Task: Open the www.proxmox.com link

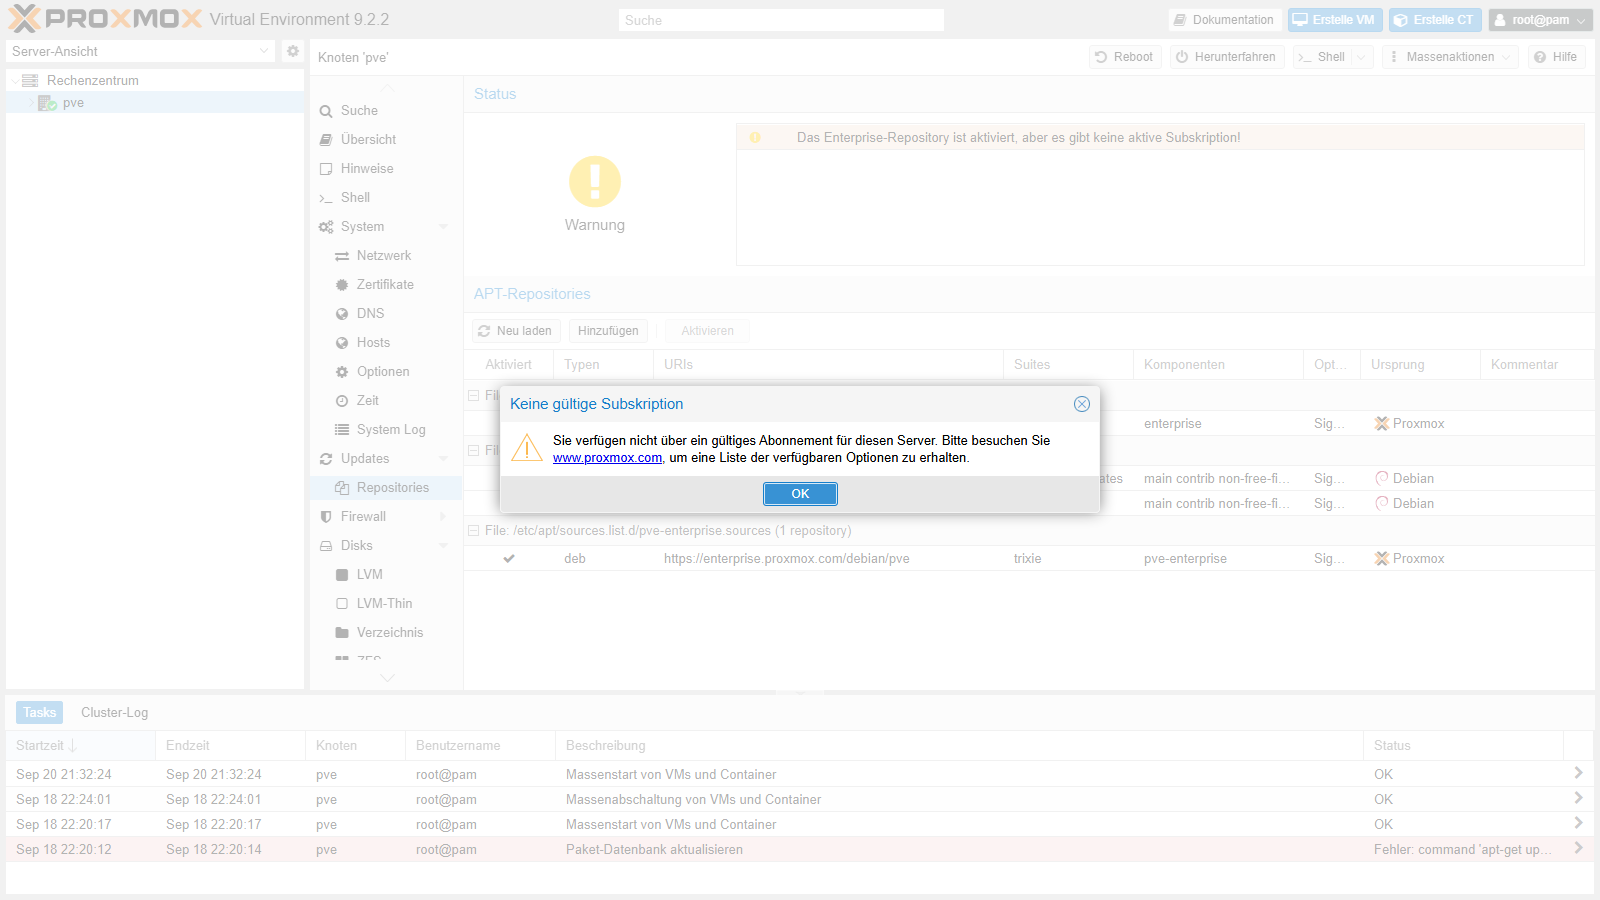Action: pyautogui.click(x=607, y=458)
